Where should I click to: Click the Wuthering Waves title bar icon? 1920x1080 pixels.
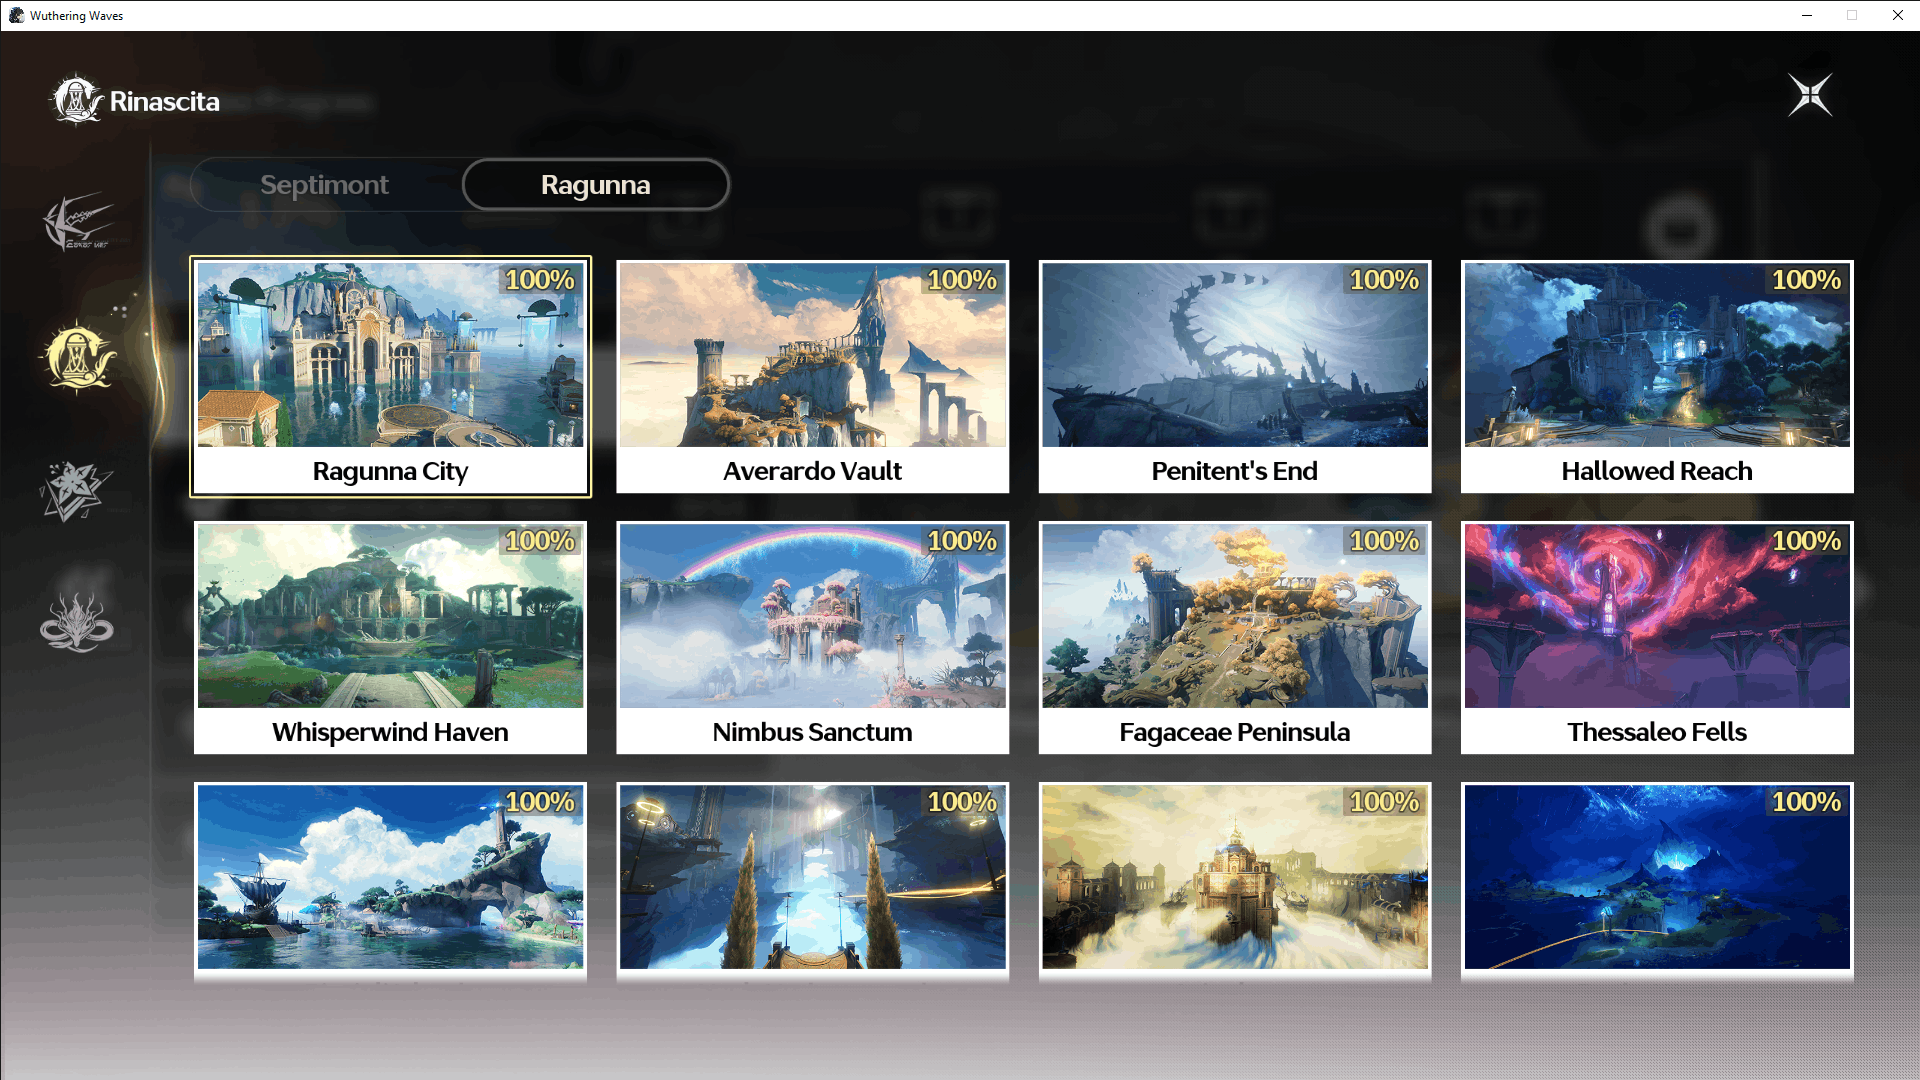[x=16, y=15]
